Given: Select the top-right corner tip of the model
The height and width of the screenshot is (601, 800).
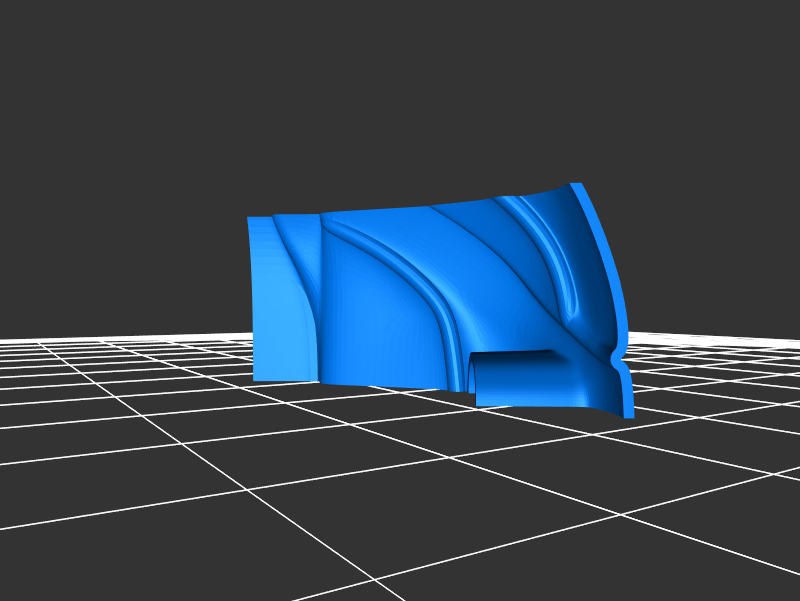Looking at the screenshot, I should click(x=577, y=185).
